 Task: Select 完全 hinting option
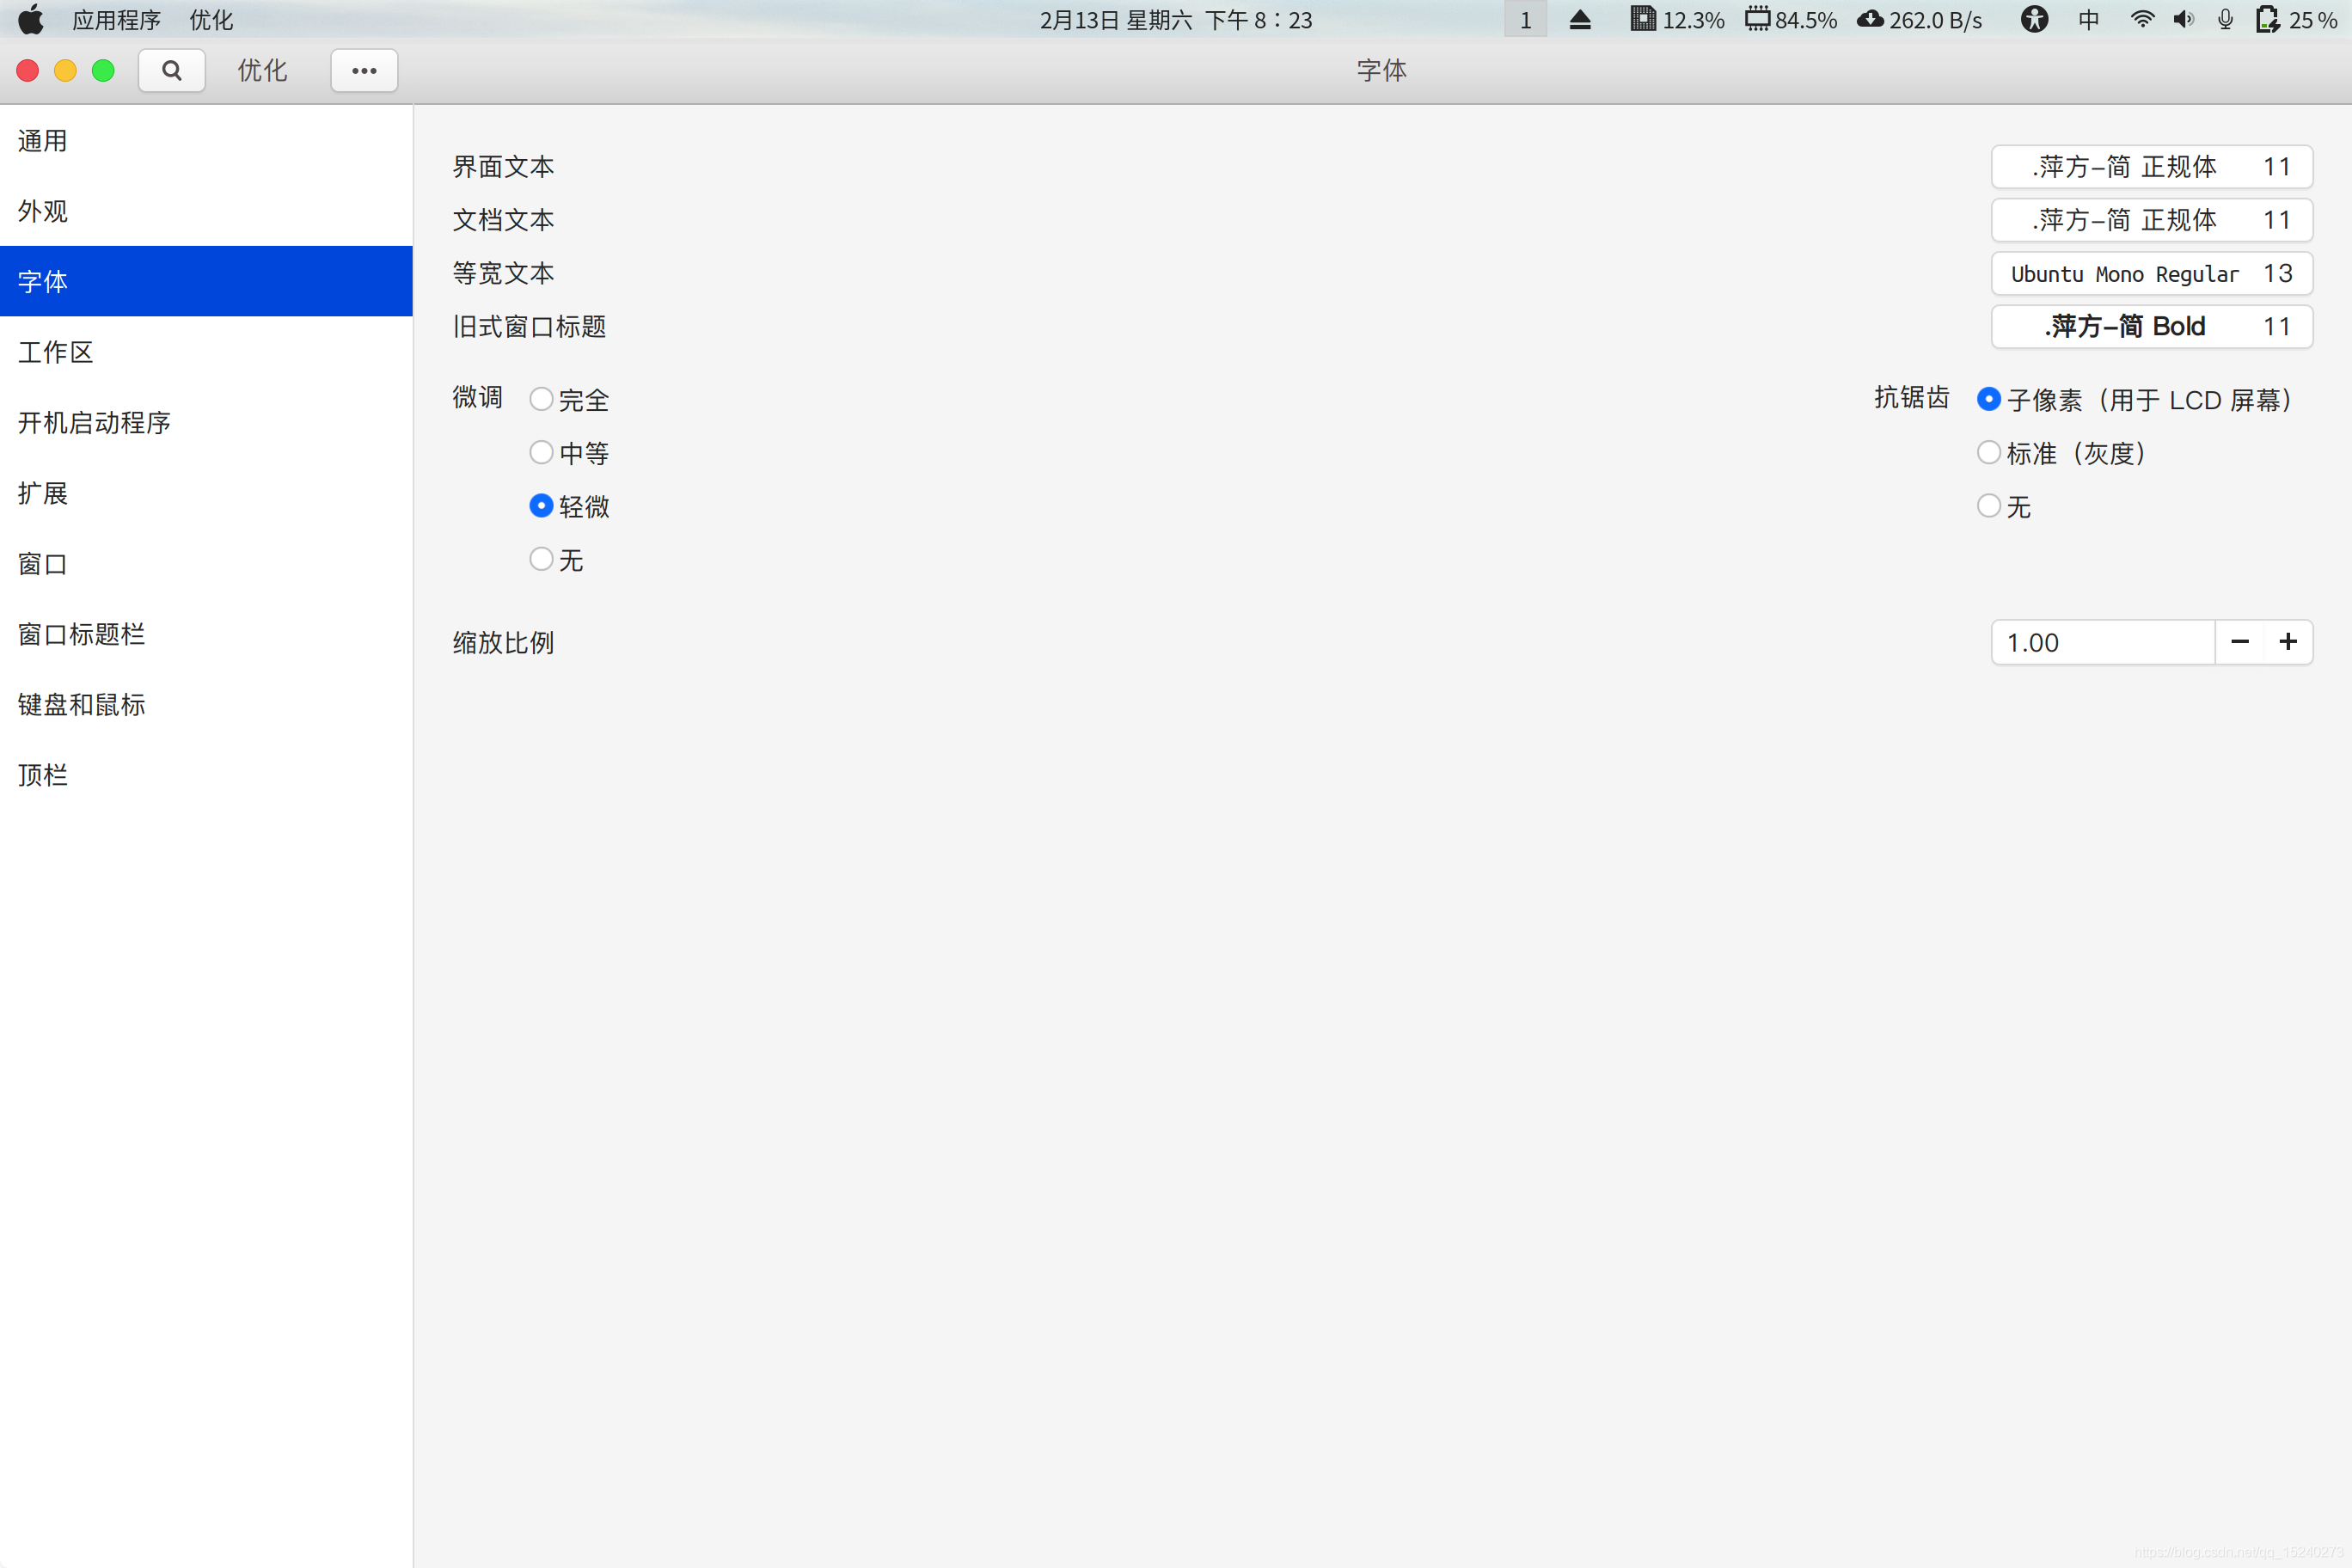569,400
